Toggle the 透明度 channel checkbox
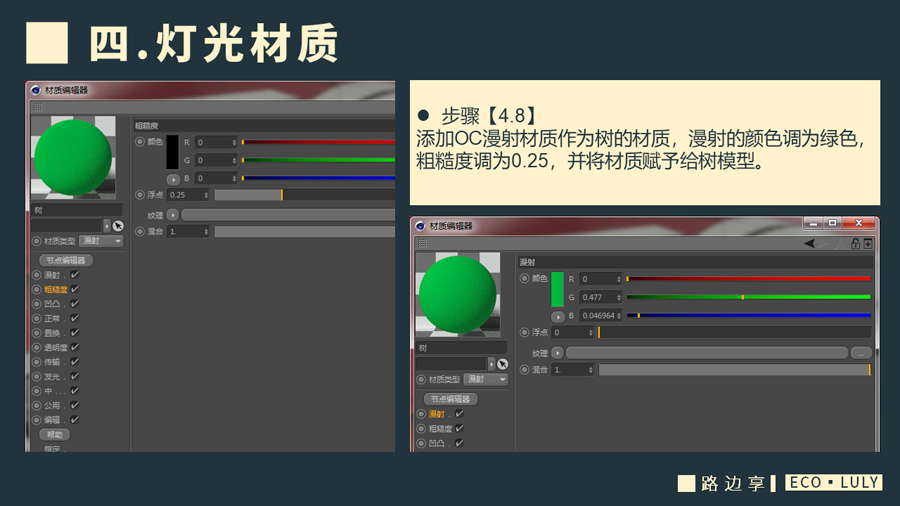Screen dimensions: 900x506 (75, 347)
